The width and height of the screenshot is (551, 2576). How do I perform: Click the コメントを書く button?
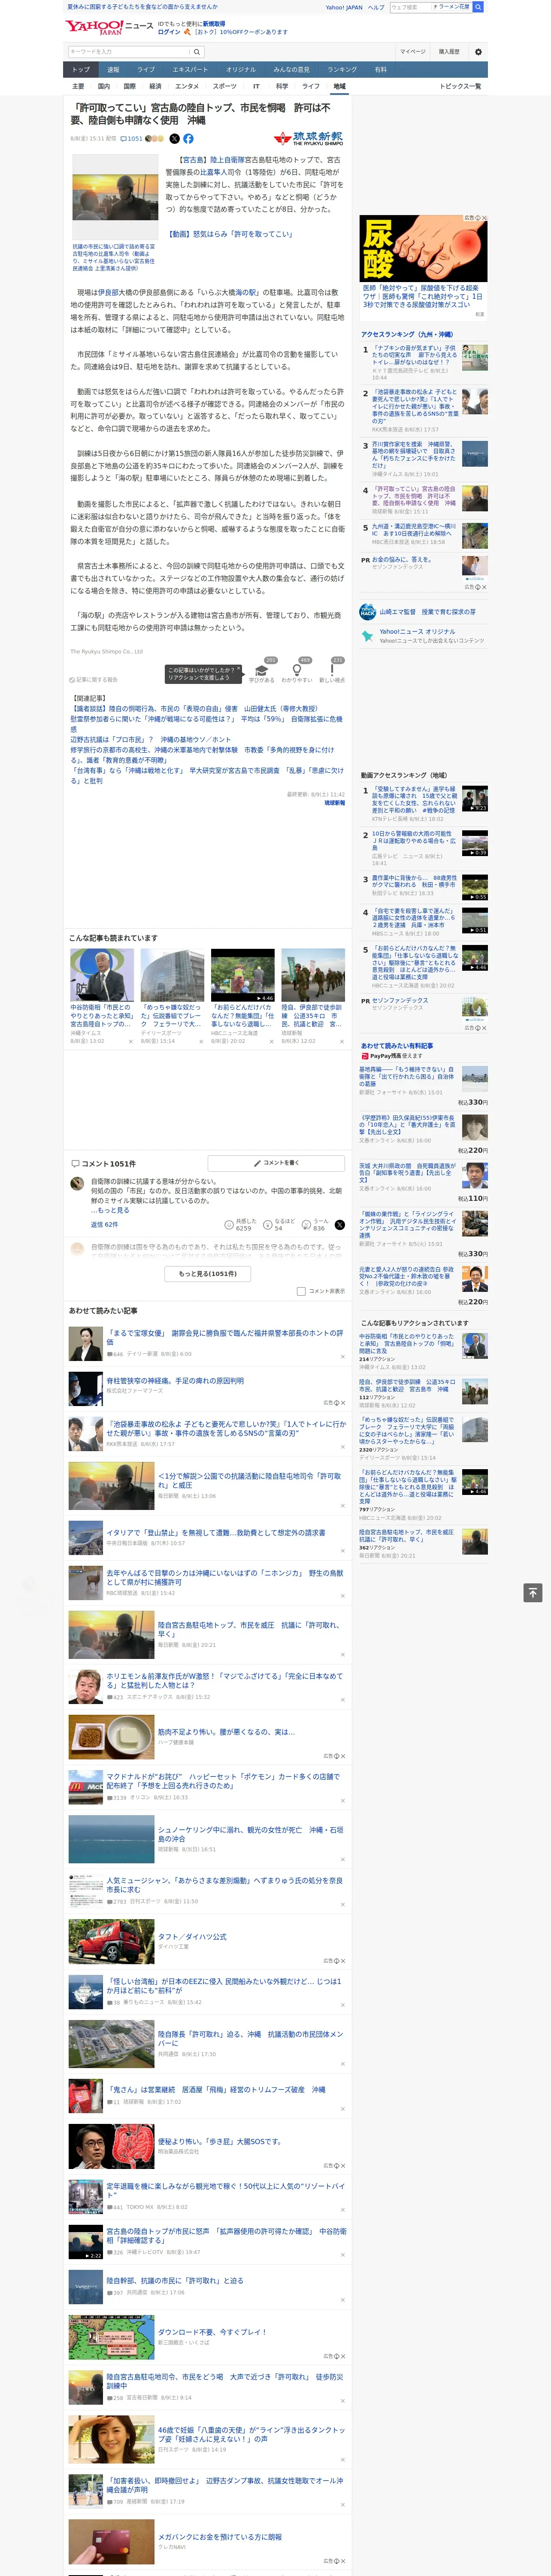point(277,1163)
